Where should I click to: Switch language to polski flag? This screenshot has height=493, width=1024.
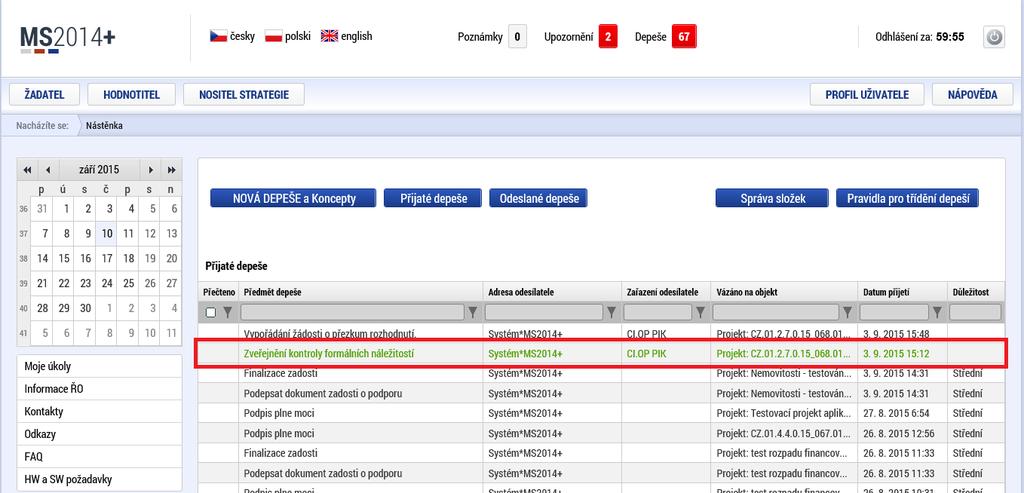(x=273, y=36)
